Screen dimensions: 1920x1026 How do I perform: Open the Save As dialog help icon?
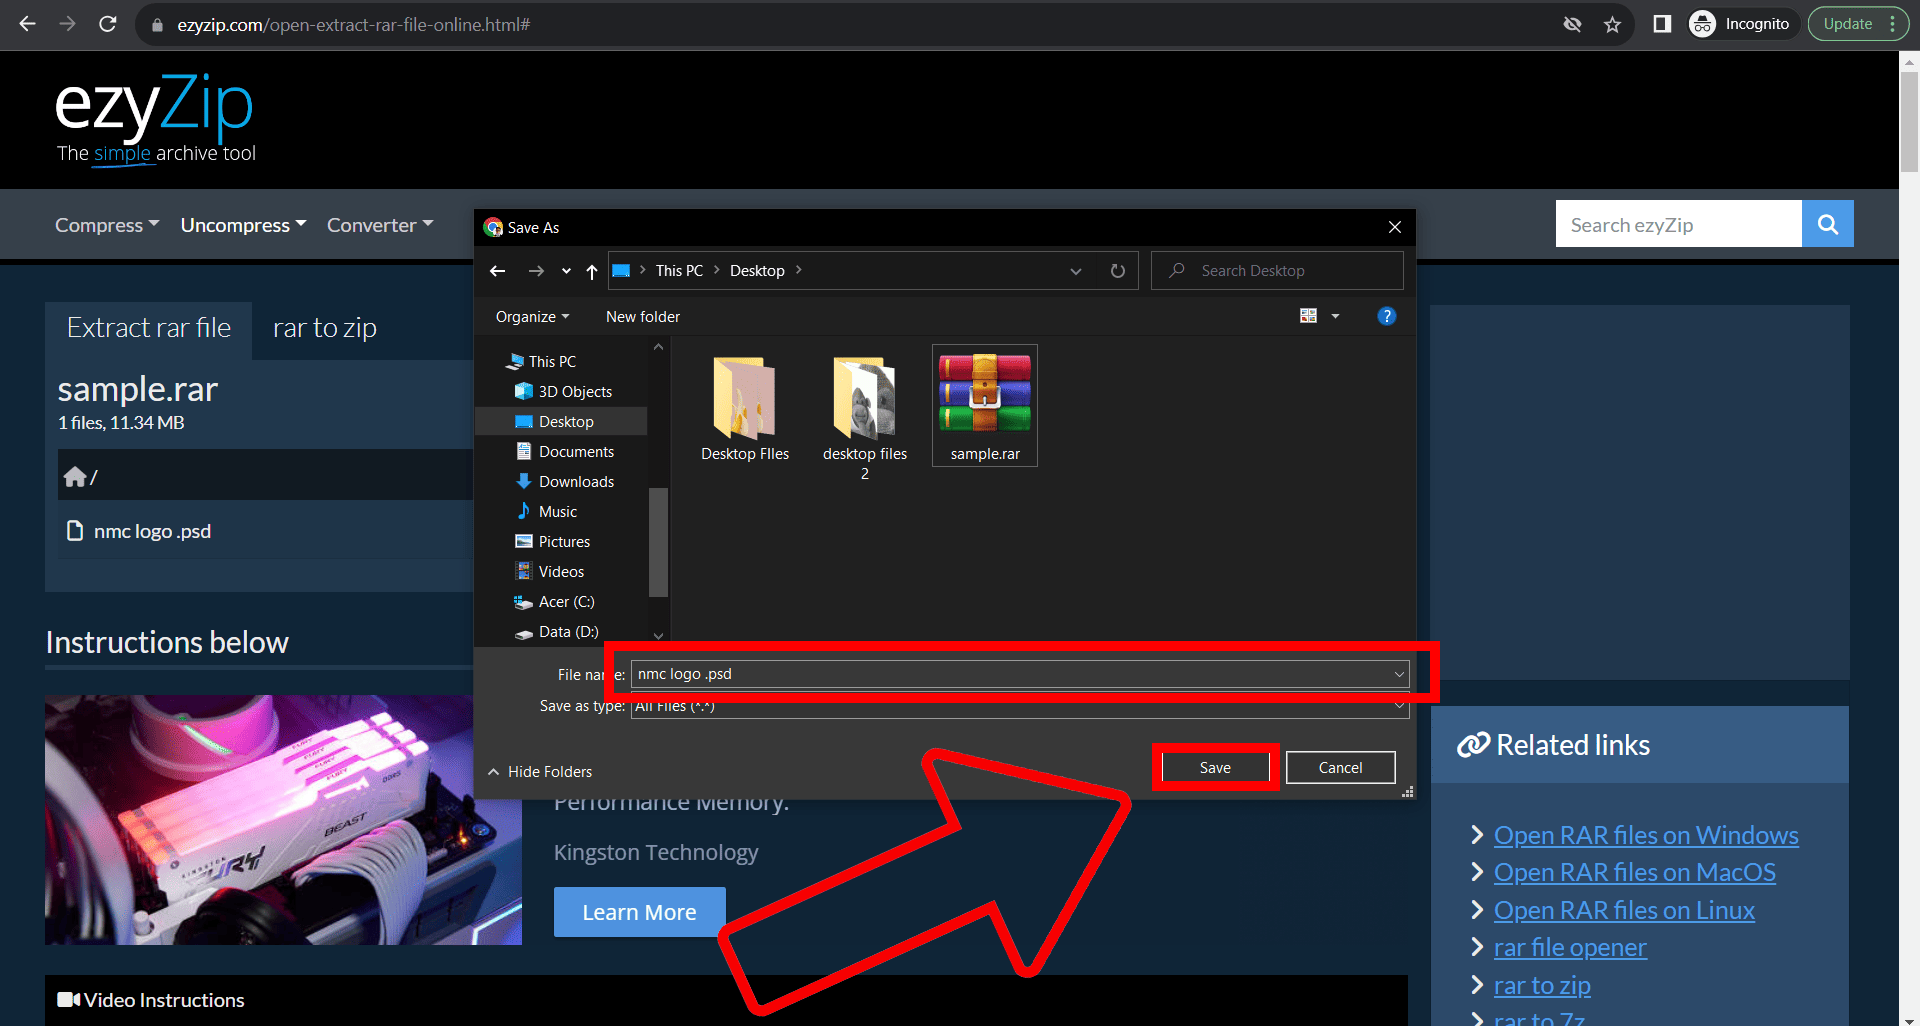pos(1387,316)
